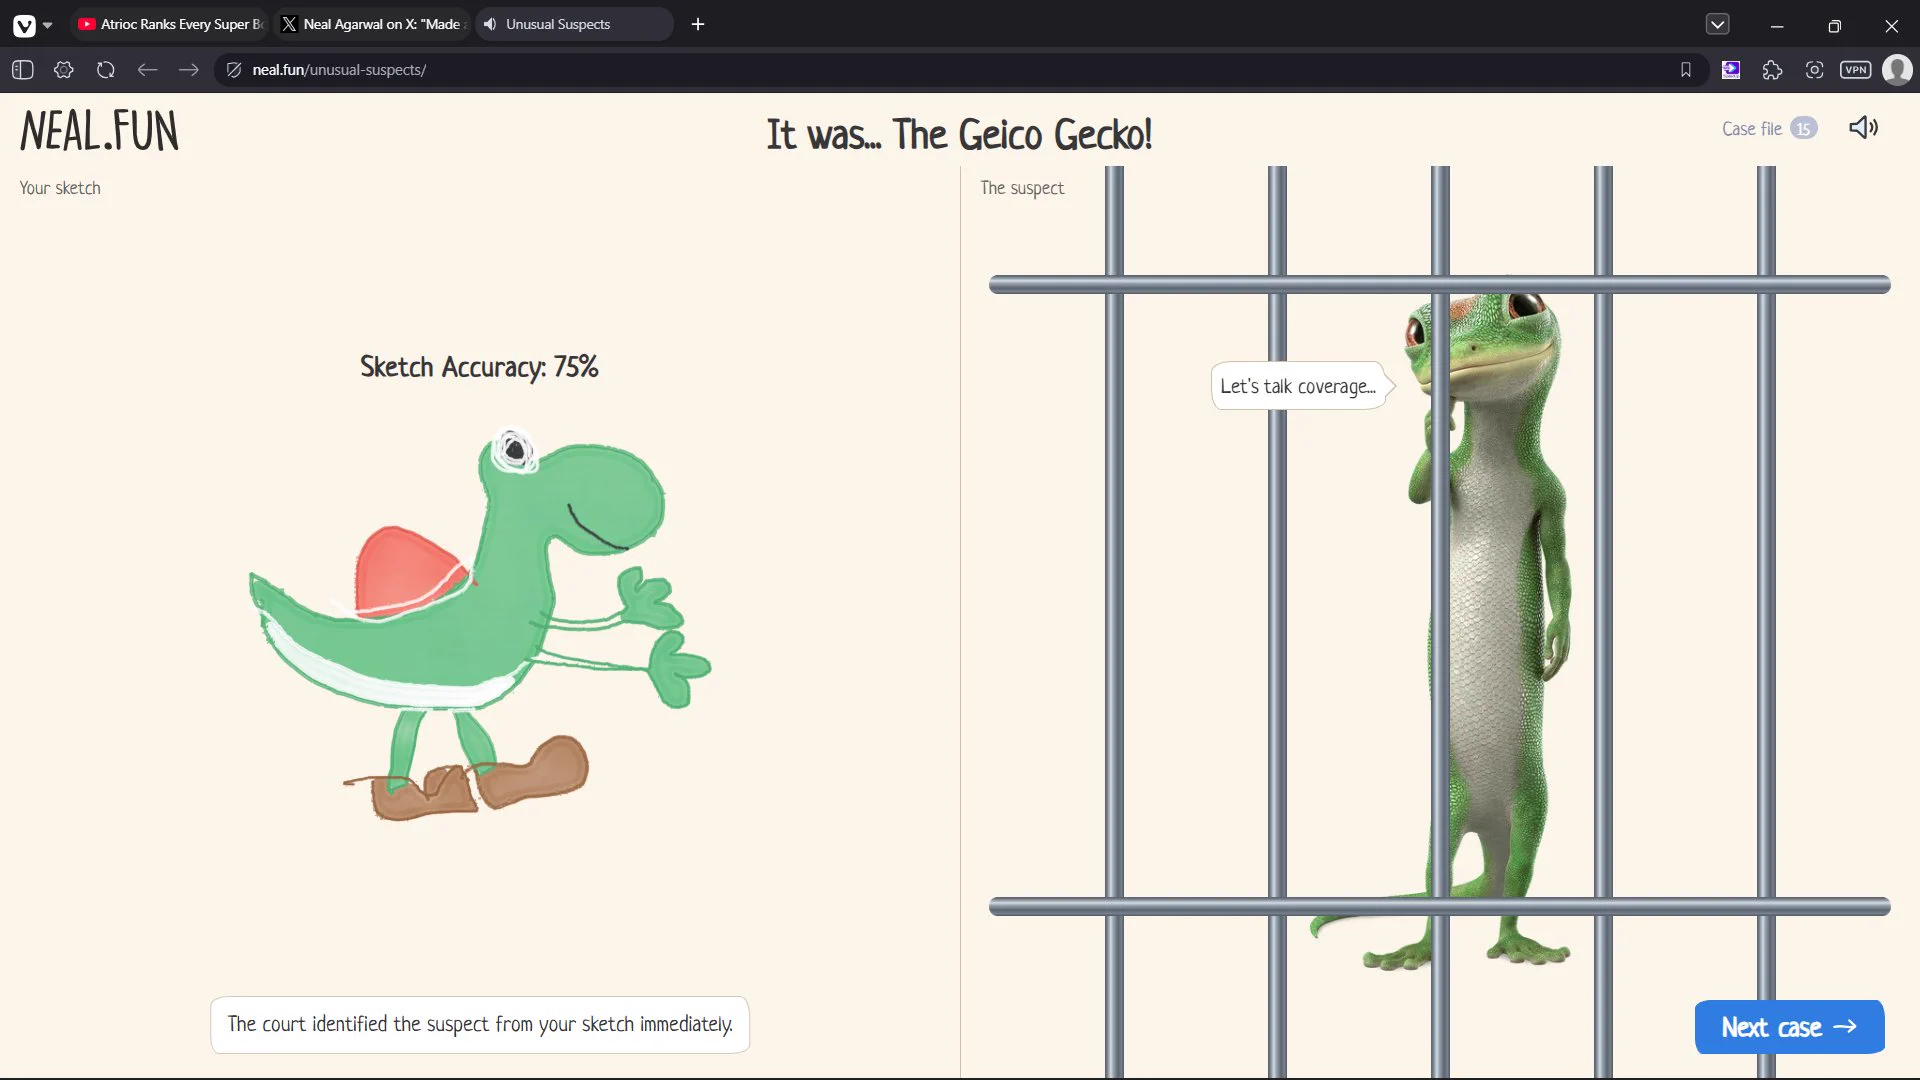
Task: Go back to the previous page
Action: [147, 70]
